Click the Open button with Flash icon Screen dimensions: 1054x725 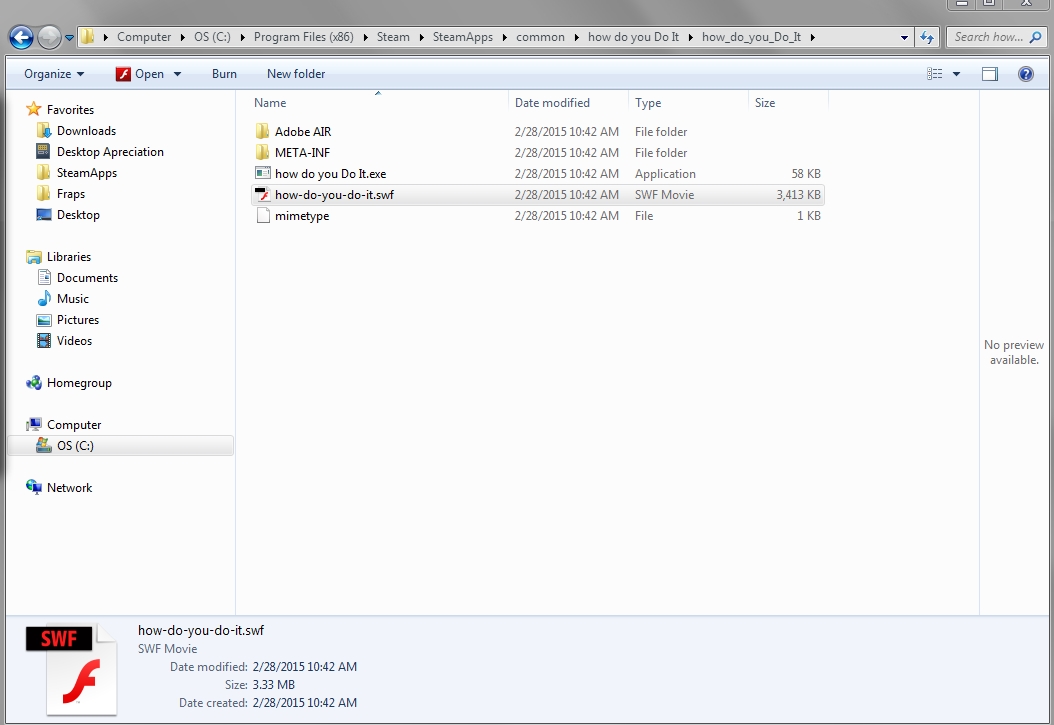pos(140,74)
